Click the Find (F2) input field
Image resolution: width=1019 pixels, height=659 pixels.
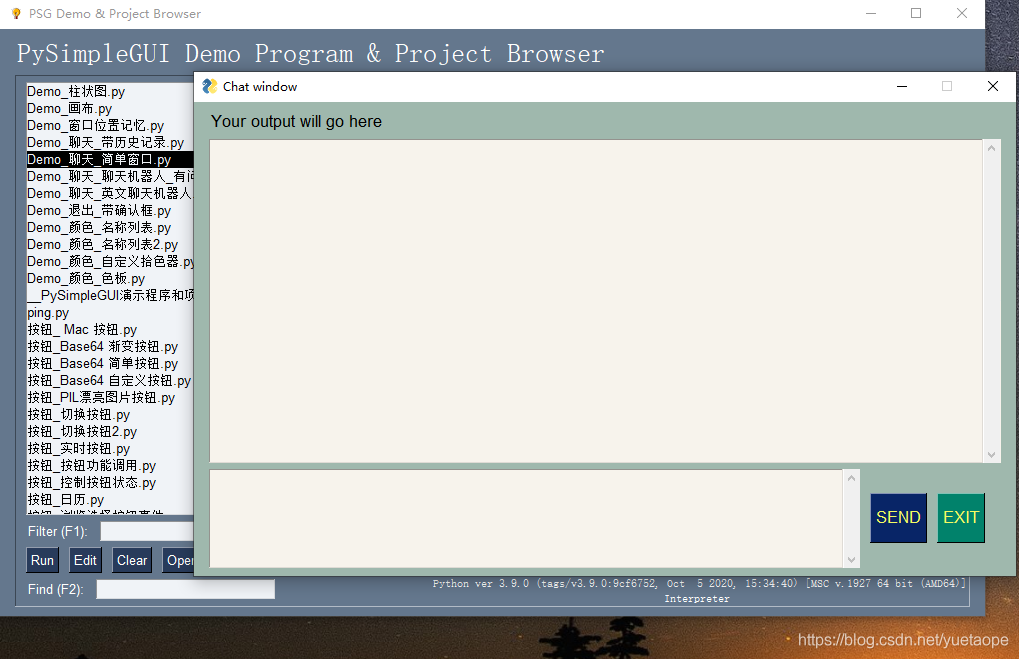coord(186,589)
